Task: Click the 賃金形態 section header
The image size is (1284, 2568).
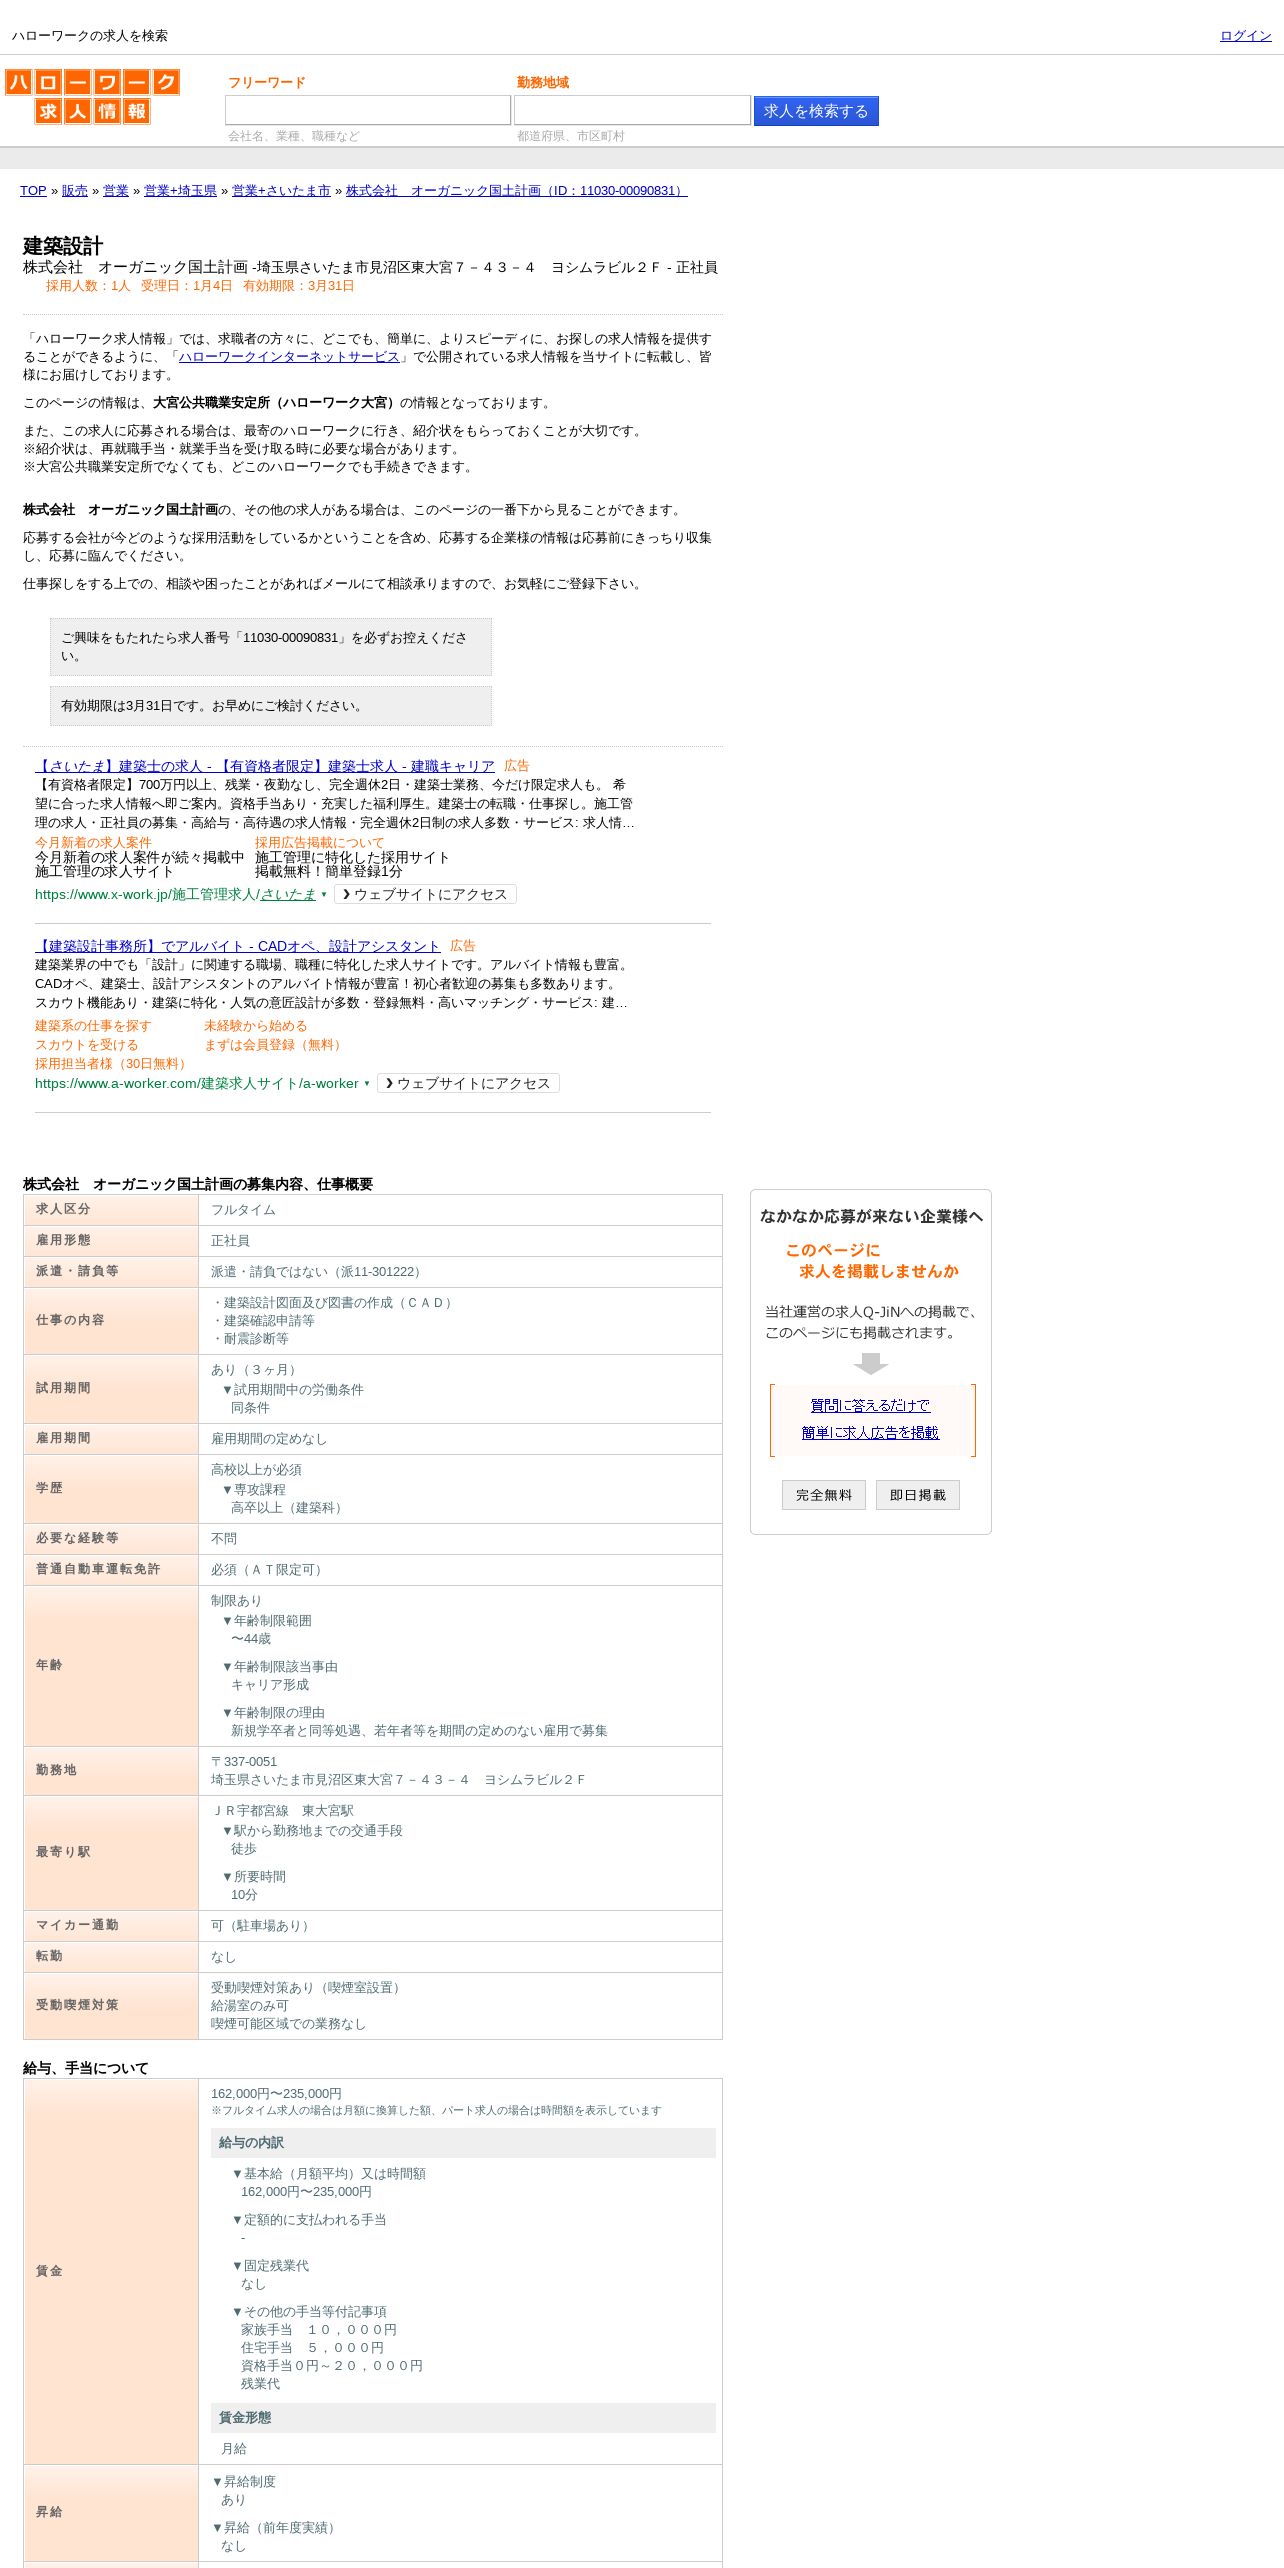Action: coord(463,2418)
